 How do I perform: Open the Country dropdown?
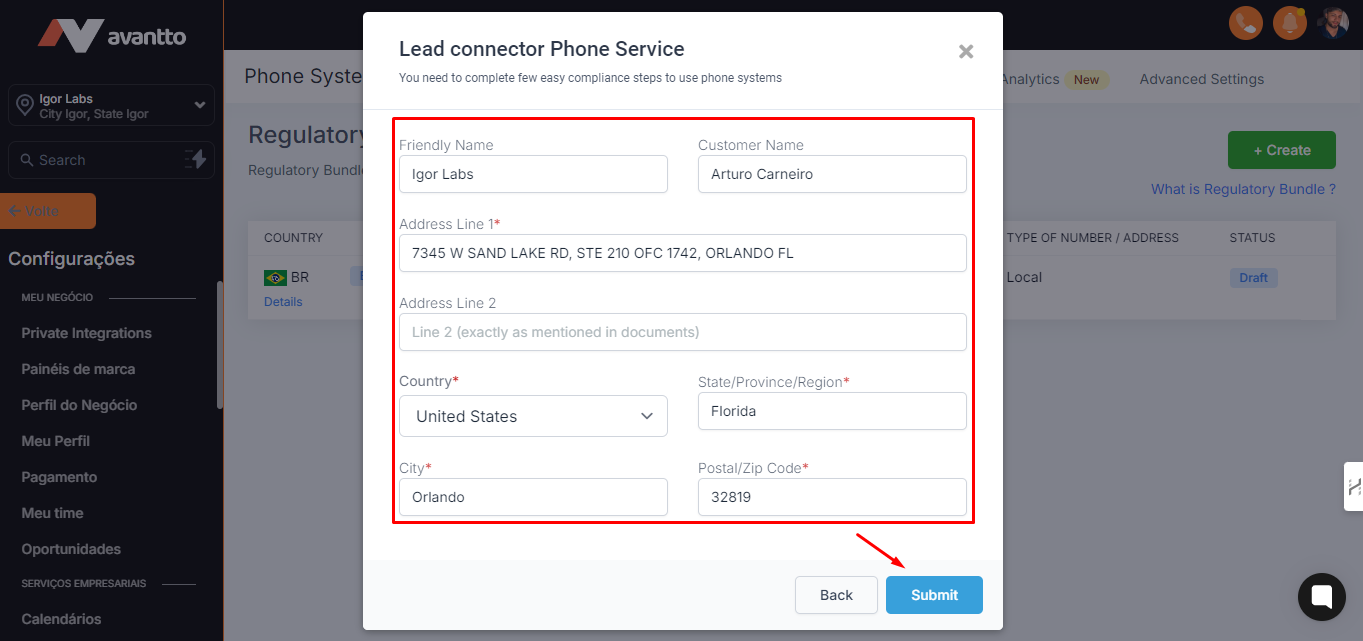[533, 416]
